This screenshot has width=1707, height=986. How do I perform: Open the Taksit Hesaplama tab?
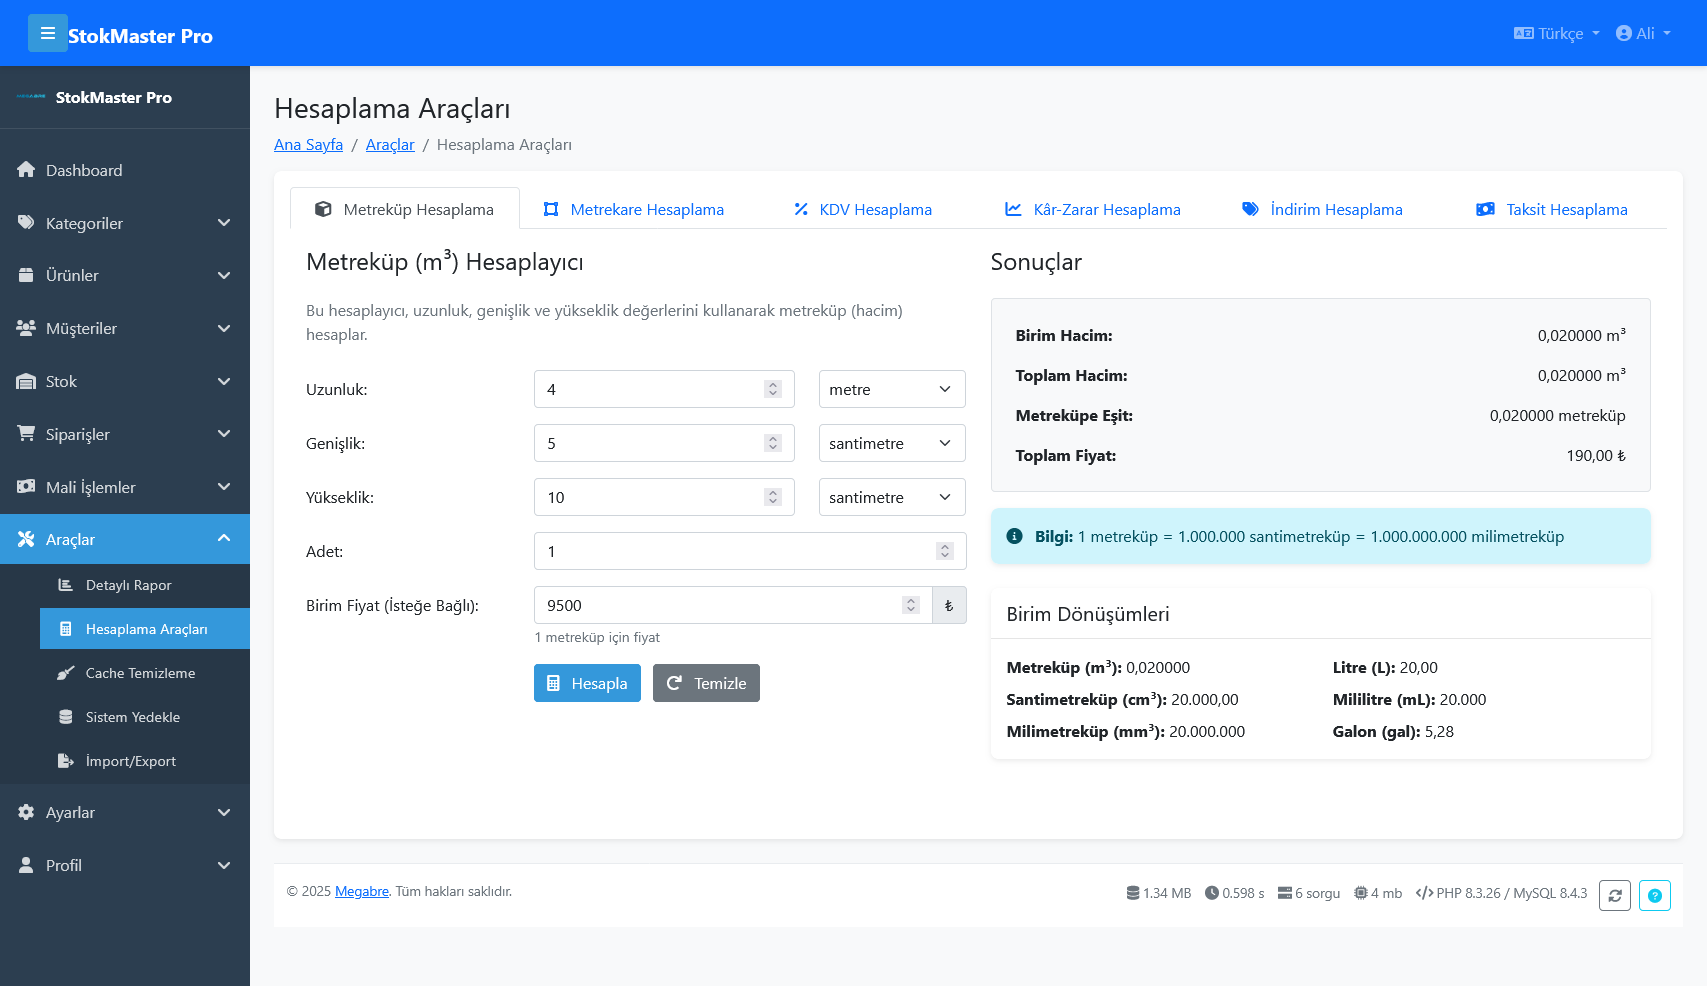(x=1551, y=209)
